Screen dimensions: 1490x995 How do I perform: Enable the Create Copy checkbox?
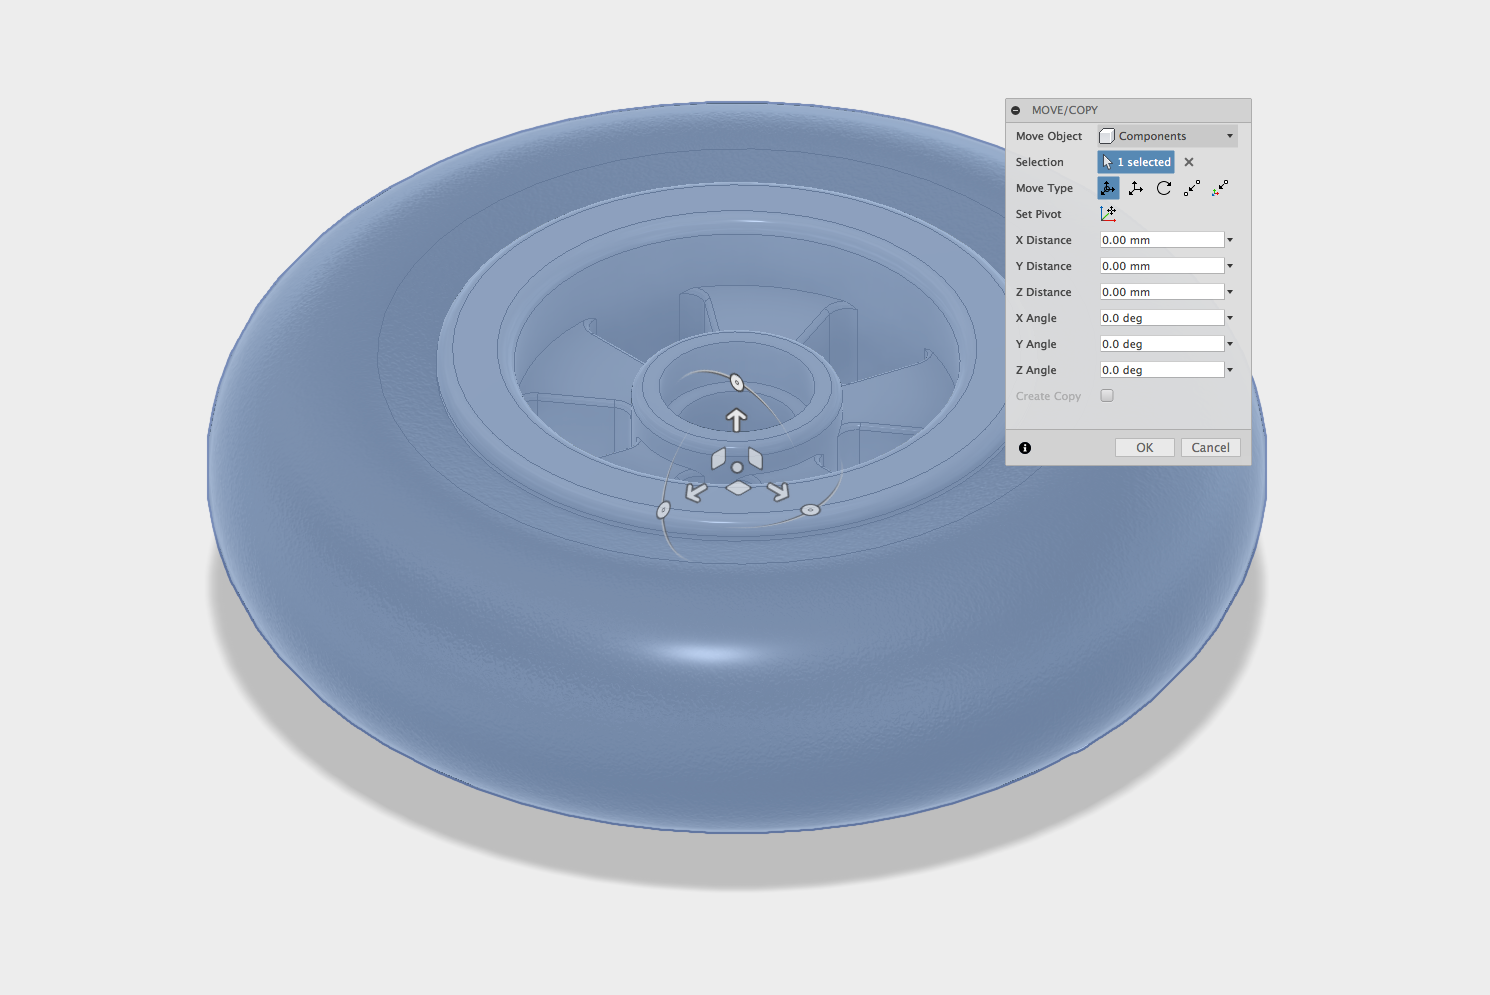pyautogui.click(x=1107, y=396)
